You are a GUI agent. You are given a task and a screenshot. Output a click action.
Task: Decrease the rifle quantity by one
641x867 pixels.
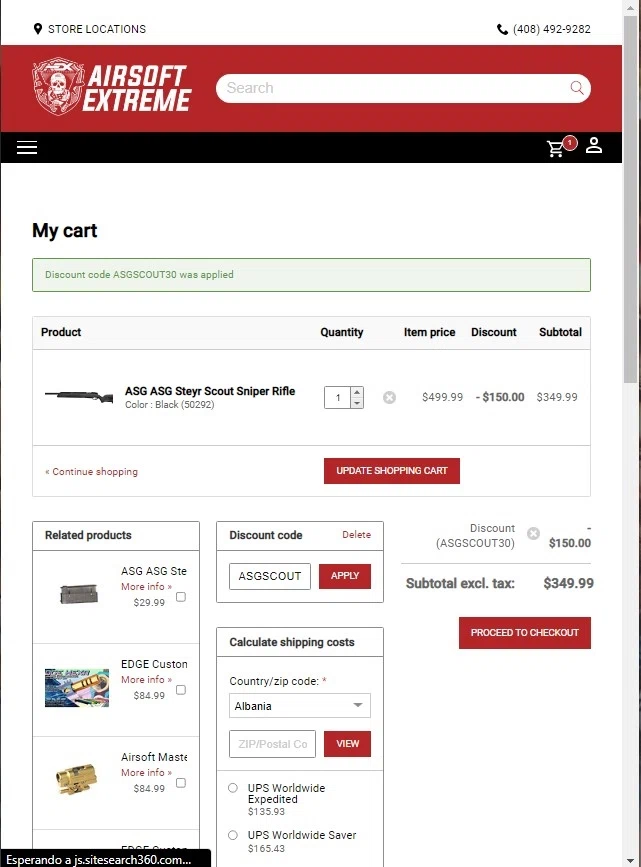(357, 403)
